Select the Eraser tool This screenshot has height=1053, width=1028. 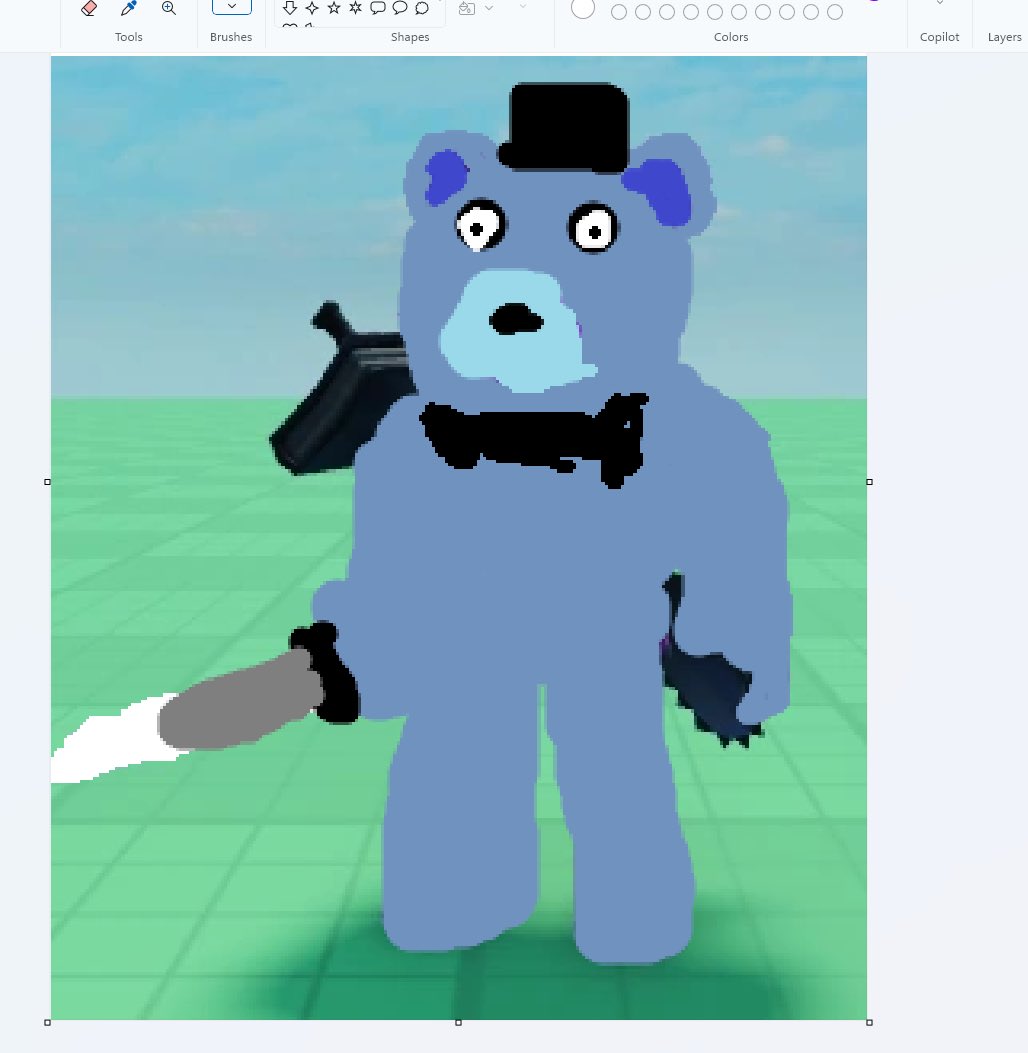tap(89, 8)
